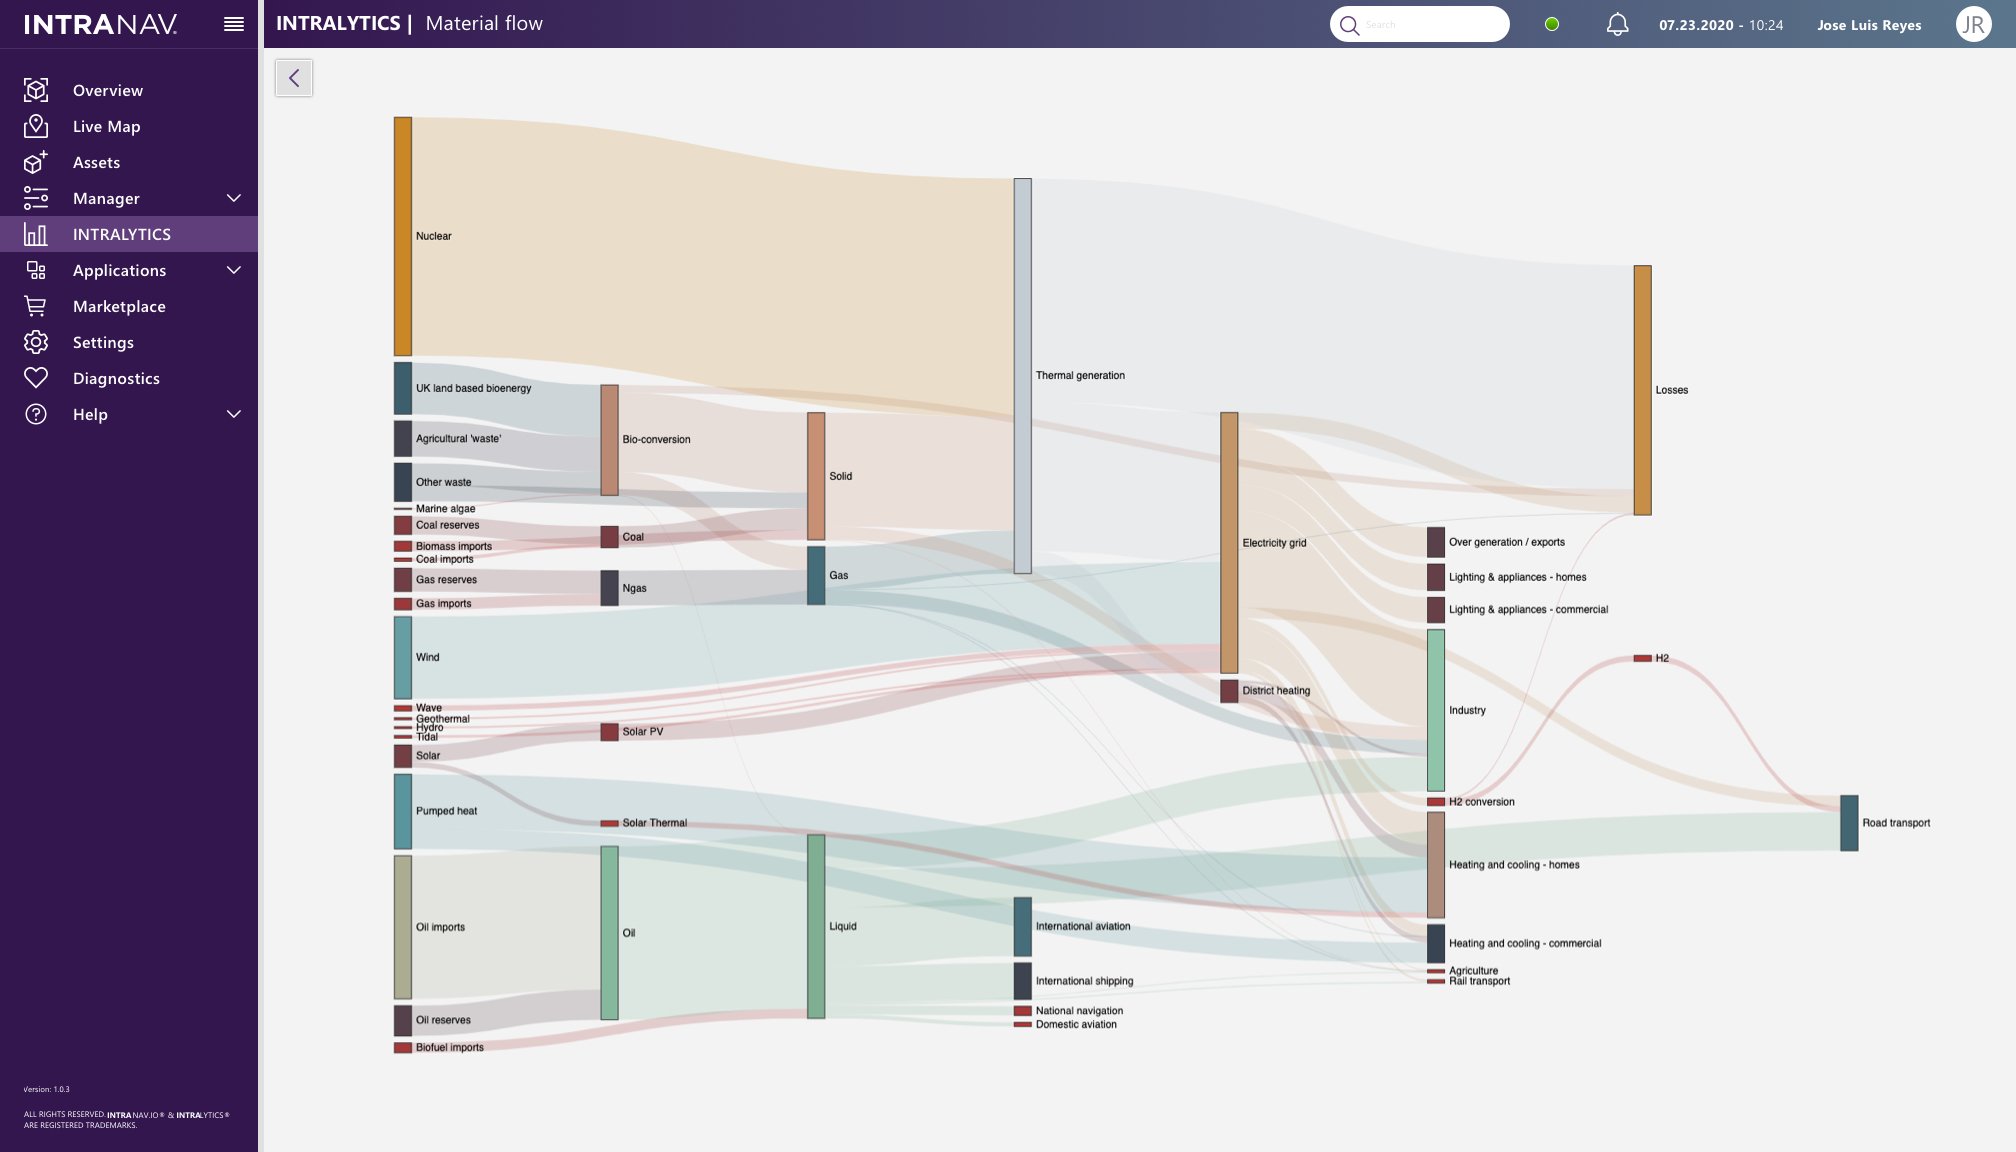Click the orange Nuclear node bar
Screen dimensions: 2016x1152
click(402, 236)
